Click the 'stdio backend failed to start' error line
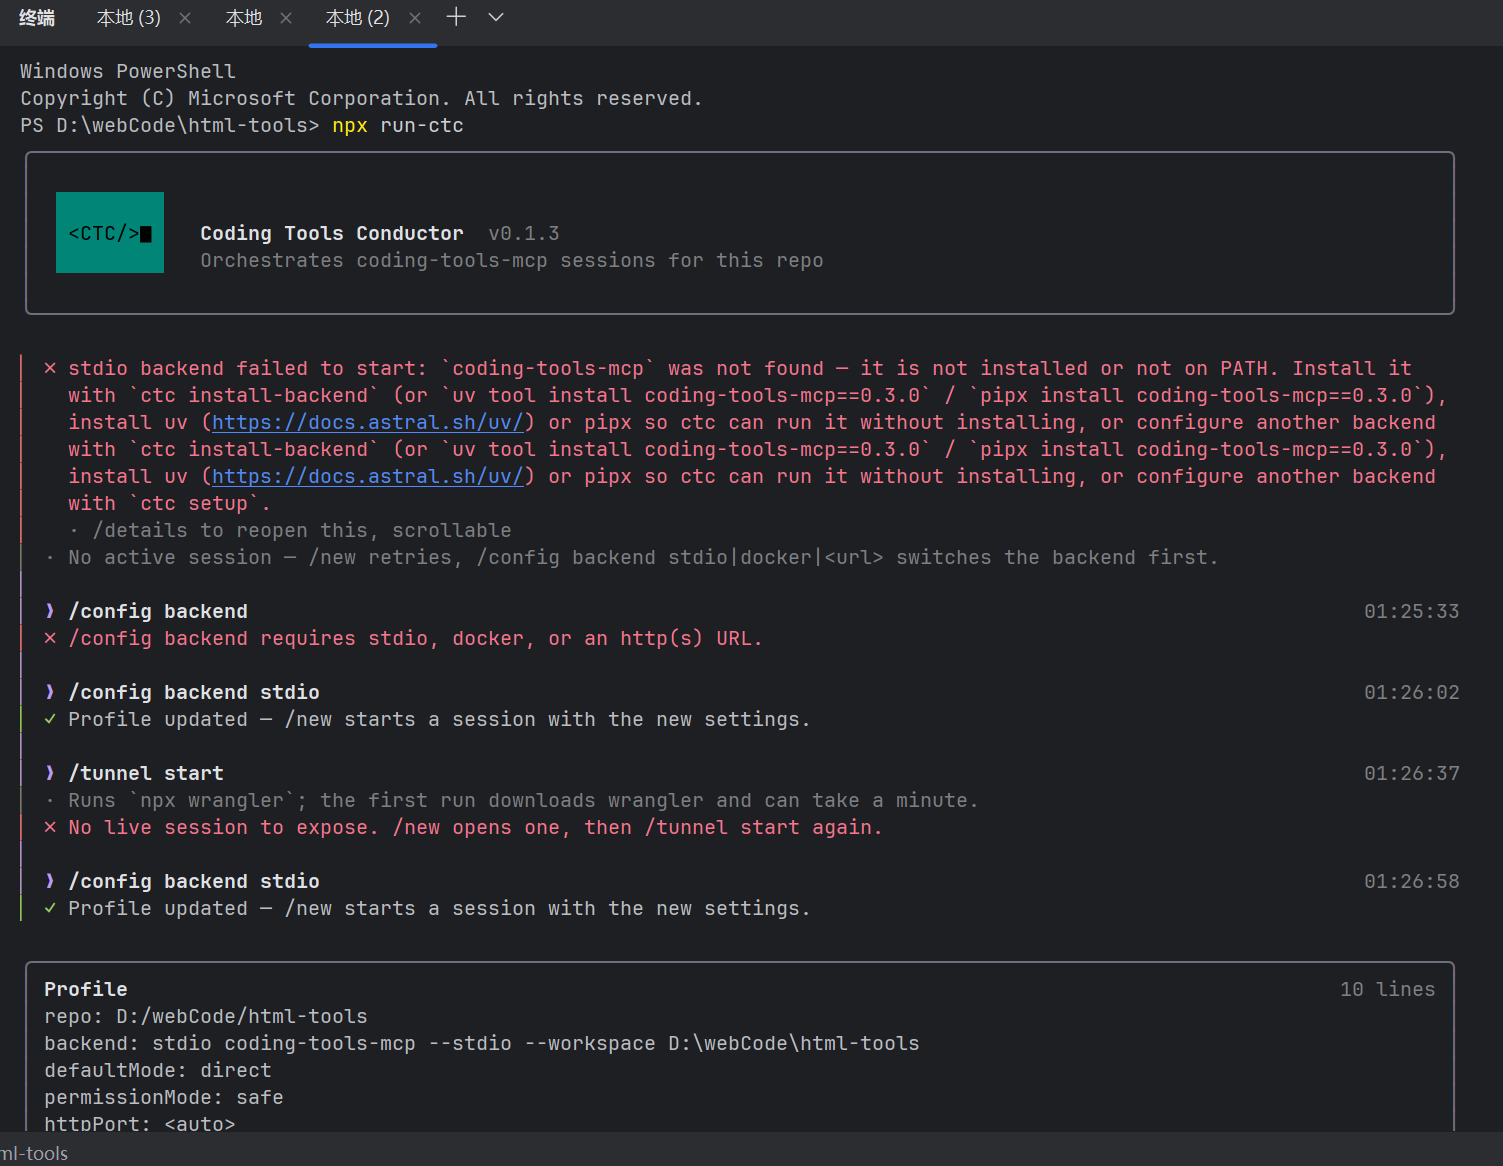Image resolution: width=1503 pixels, height=1166 pixels. click(740, 368)
